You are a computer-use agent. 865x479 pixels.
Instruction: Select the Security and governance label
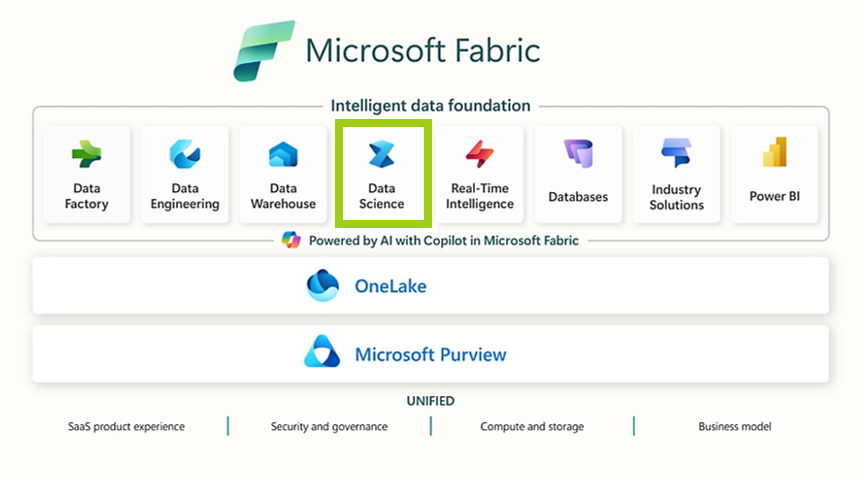329,427
